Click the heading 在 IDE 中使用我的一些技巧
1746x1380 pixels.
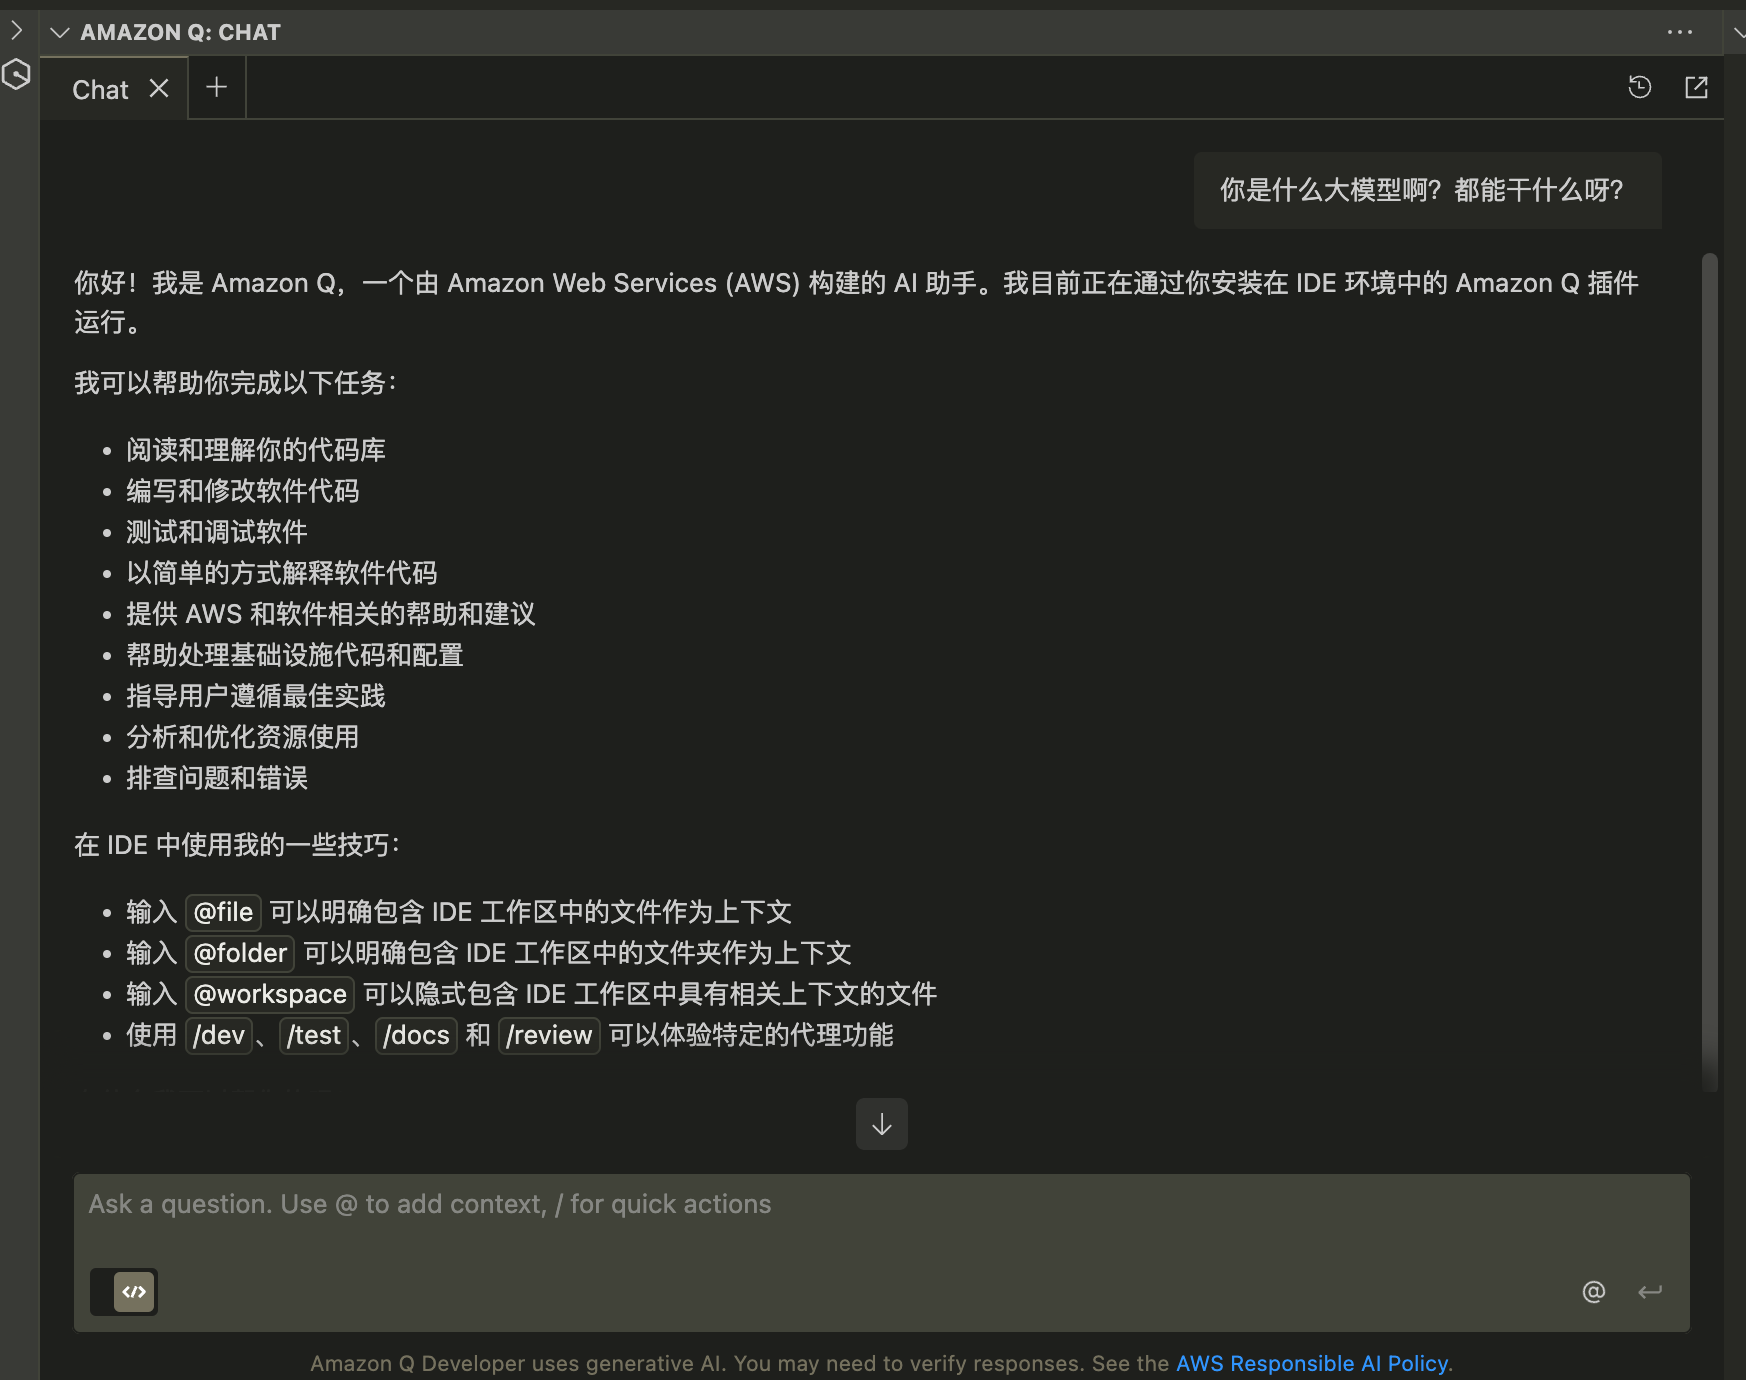coord(237,845)
